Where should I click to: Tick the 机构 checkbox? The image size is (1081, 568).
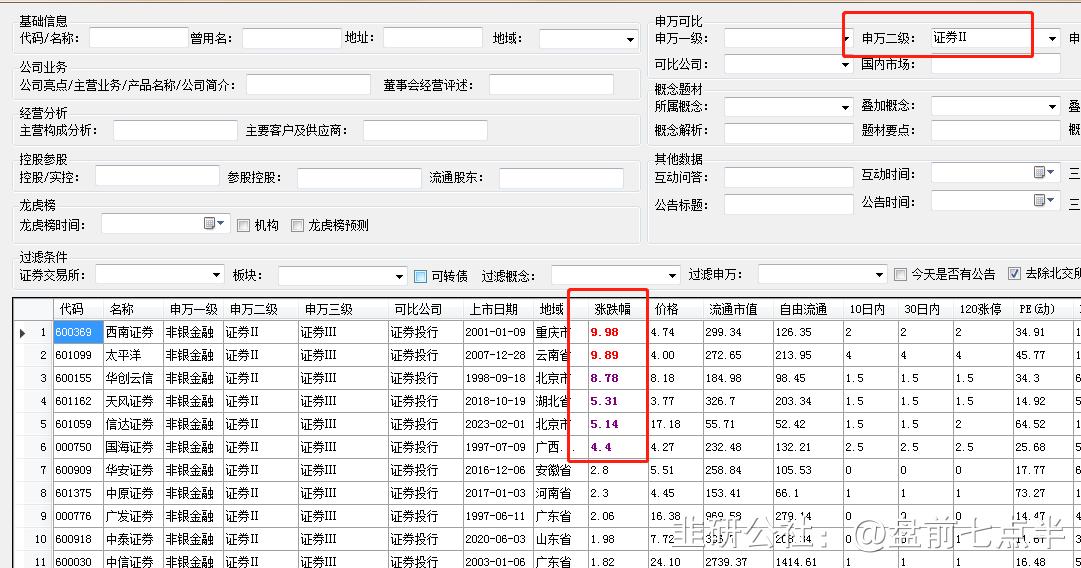243,225
